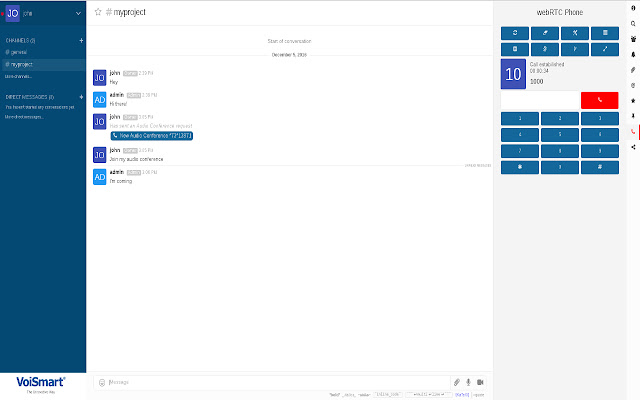Click the 'Call established' status text
Viewport: 640px width, 400px height.
(547, 64)
